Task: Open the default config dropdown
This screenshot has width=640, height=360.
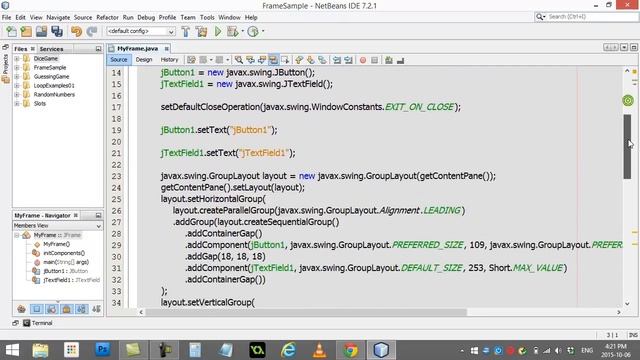Action: pos(141,31)
